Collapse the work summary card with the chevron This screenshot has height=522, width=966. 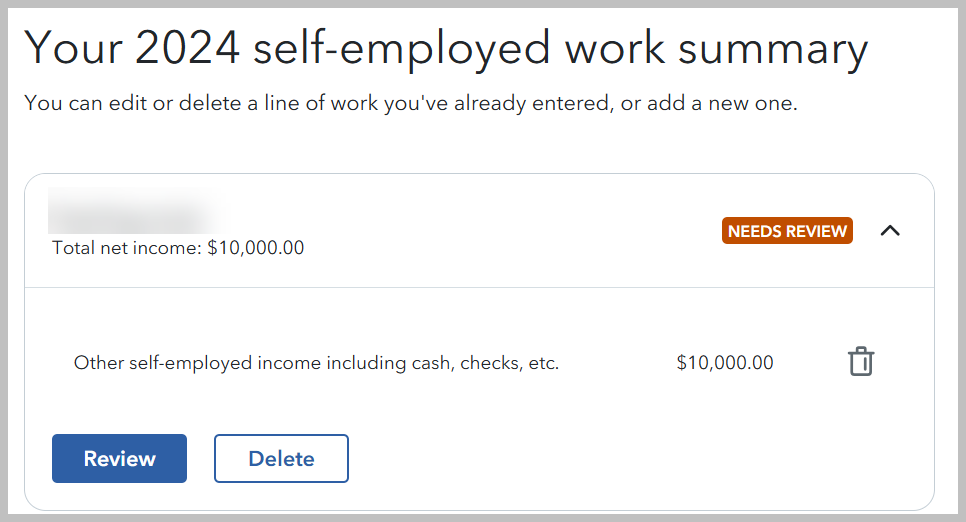890,231
